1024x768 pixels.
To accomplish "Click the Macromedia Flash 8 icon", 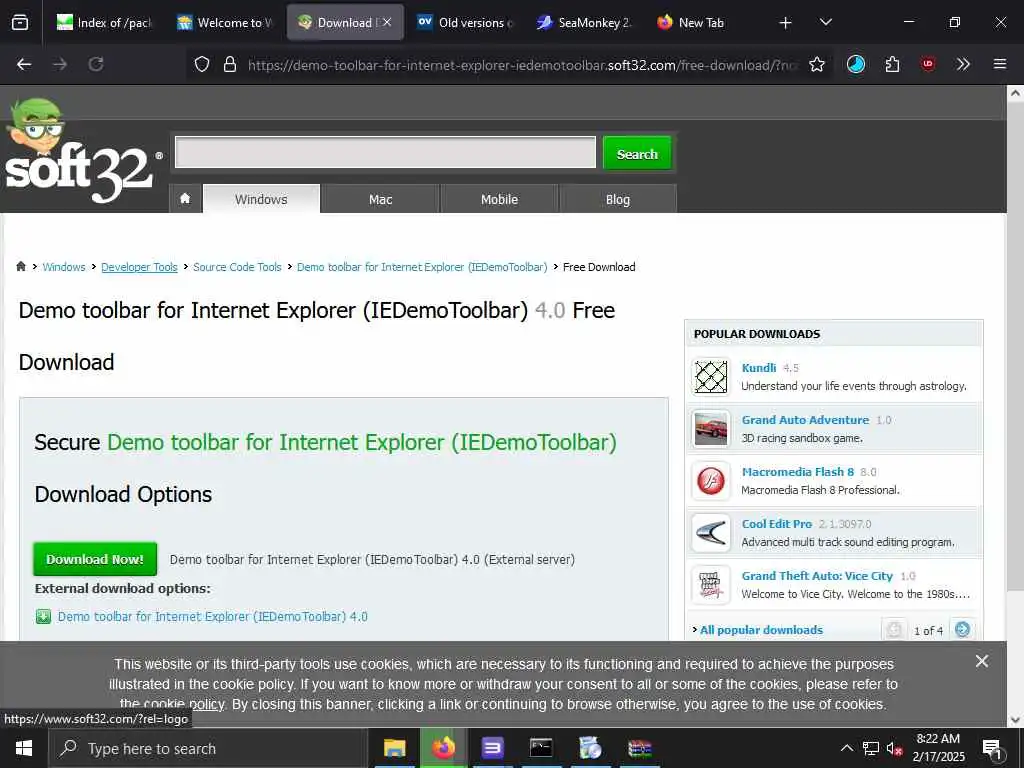I will 711,481.
